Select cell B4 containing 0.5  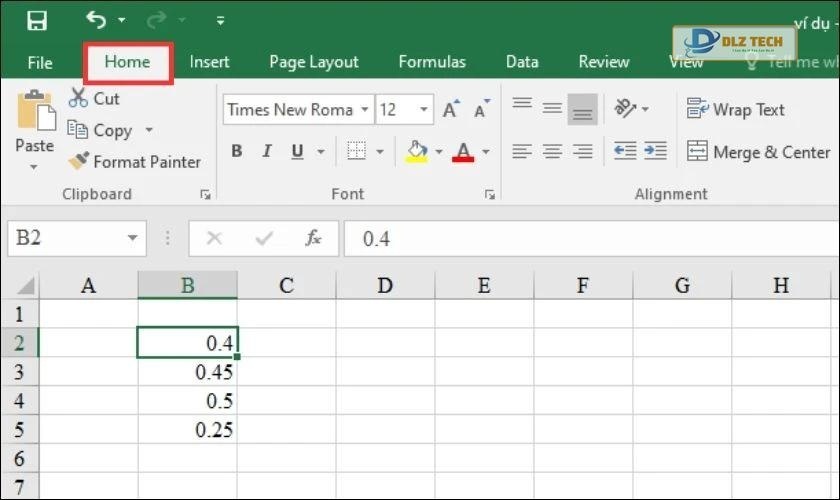(x=187, y=401)
